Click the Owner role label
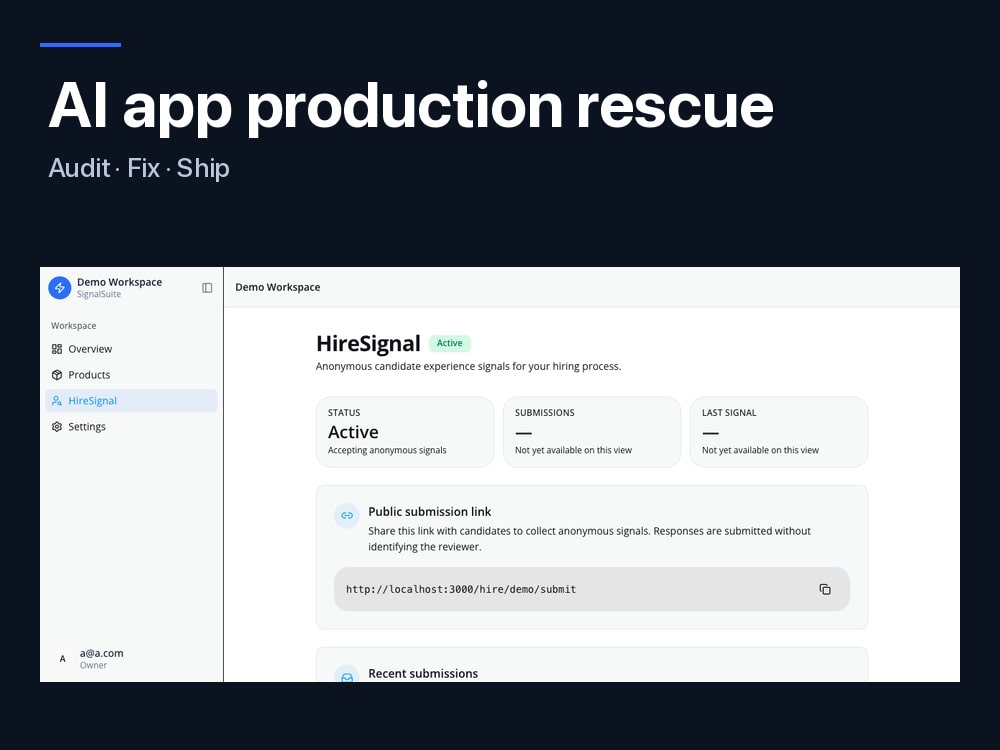The height and width of the screenshot is (750, 1000). click(x=93, y=665)
